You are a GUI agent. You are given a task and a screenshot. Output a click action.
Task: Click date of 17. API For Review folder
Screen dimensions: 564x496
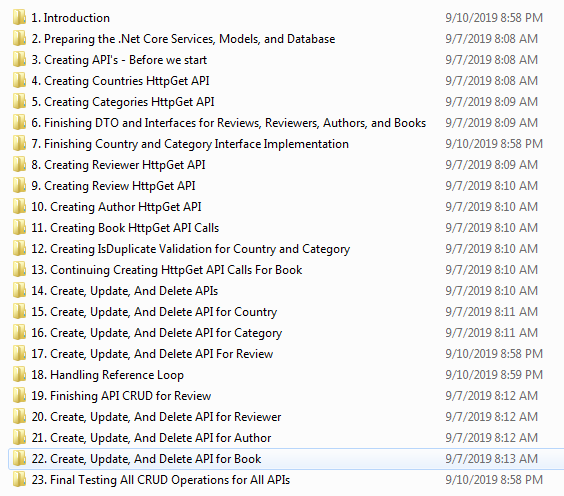(494, 354)
